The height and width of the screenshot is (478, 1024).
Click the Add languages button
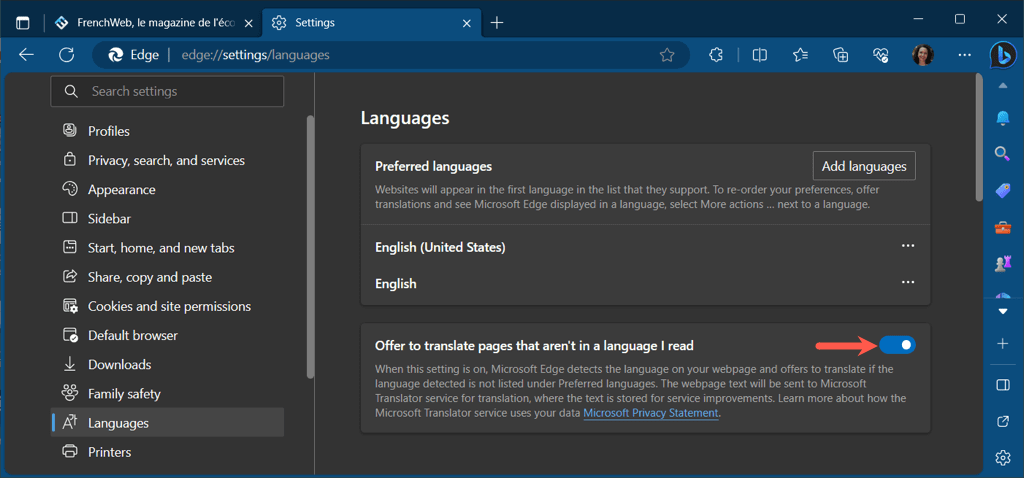click(864, 166)
